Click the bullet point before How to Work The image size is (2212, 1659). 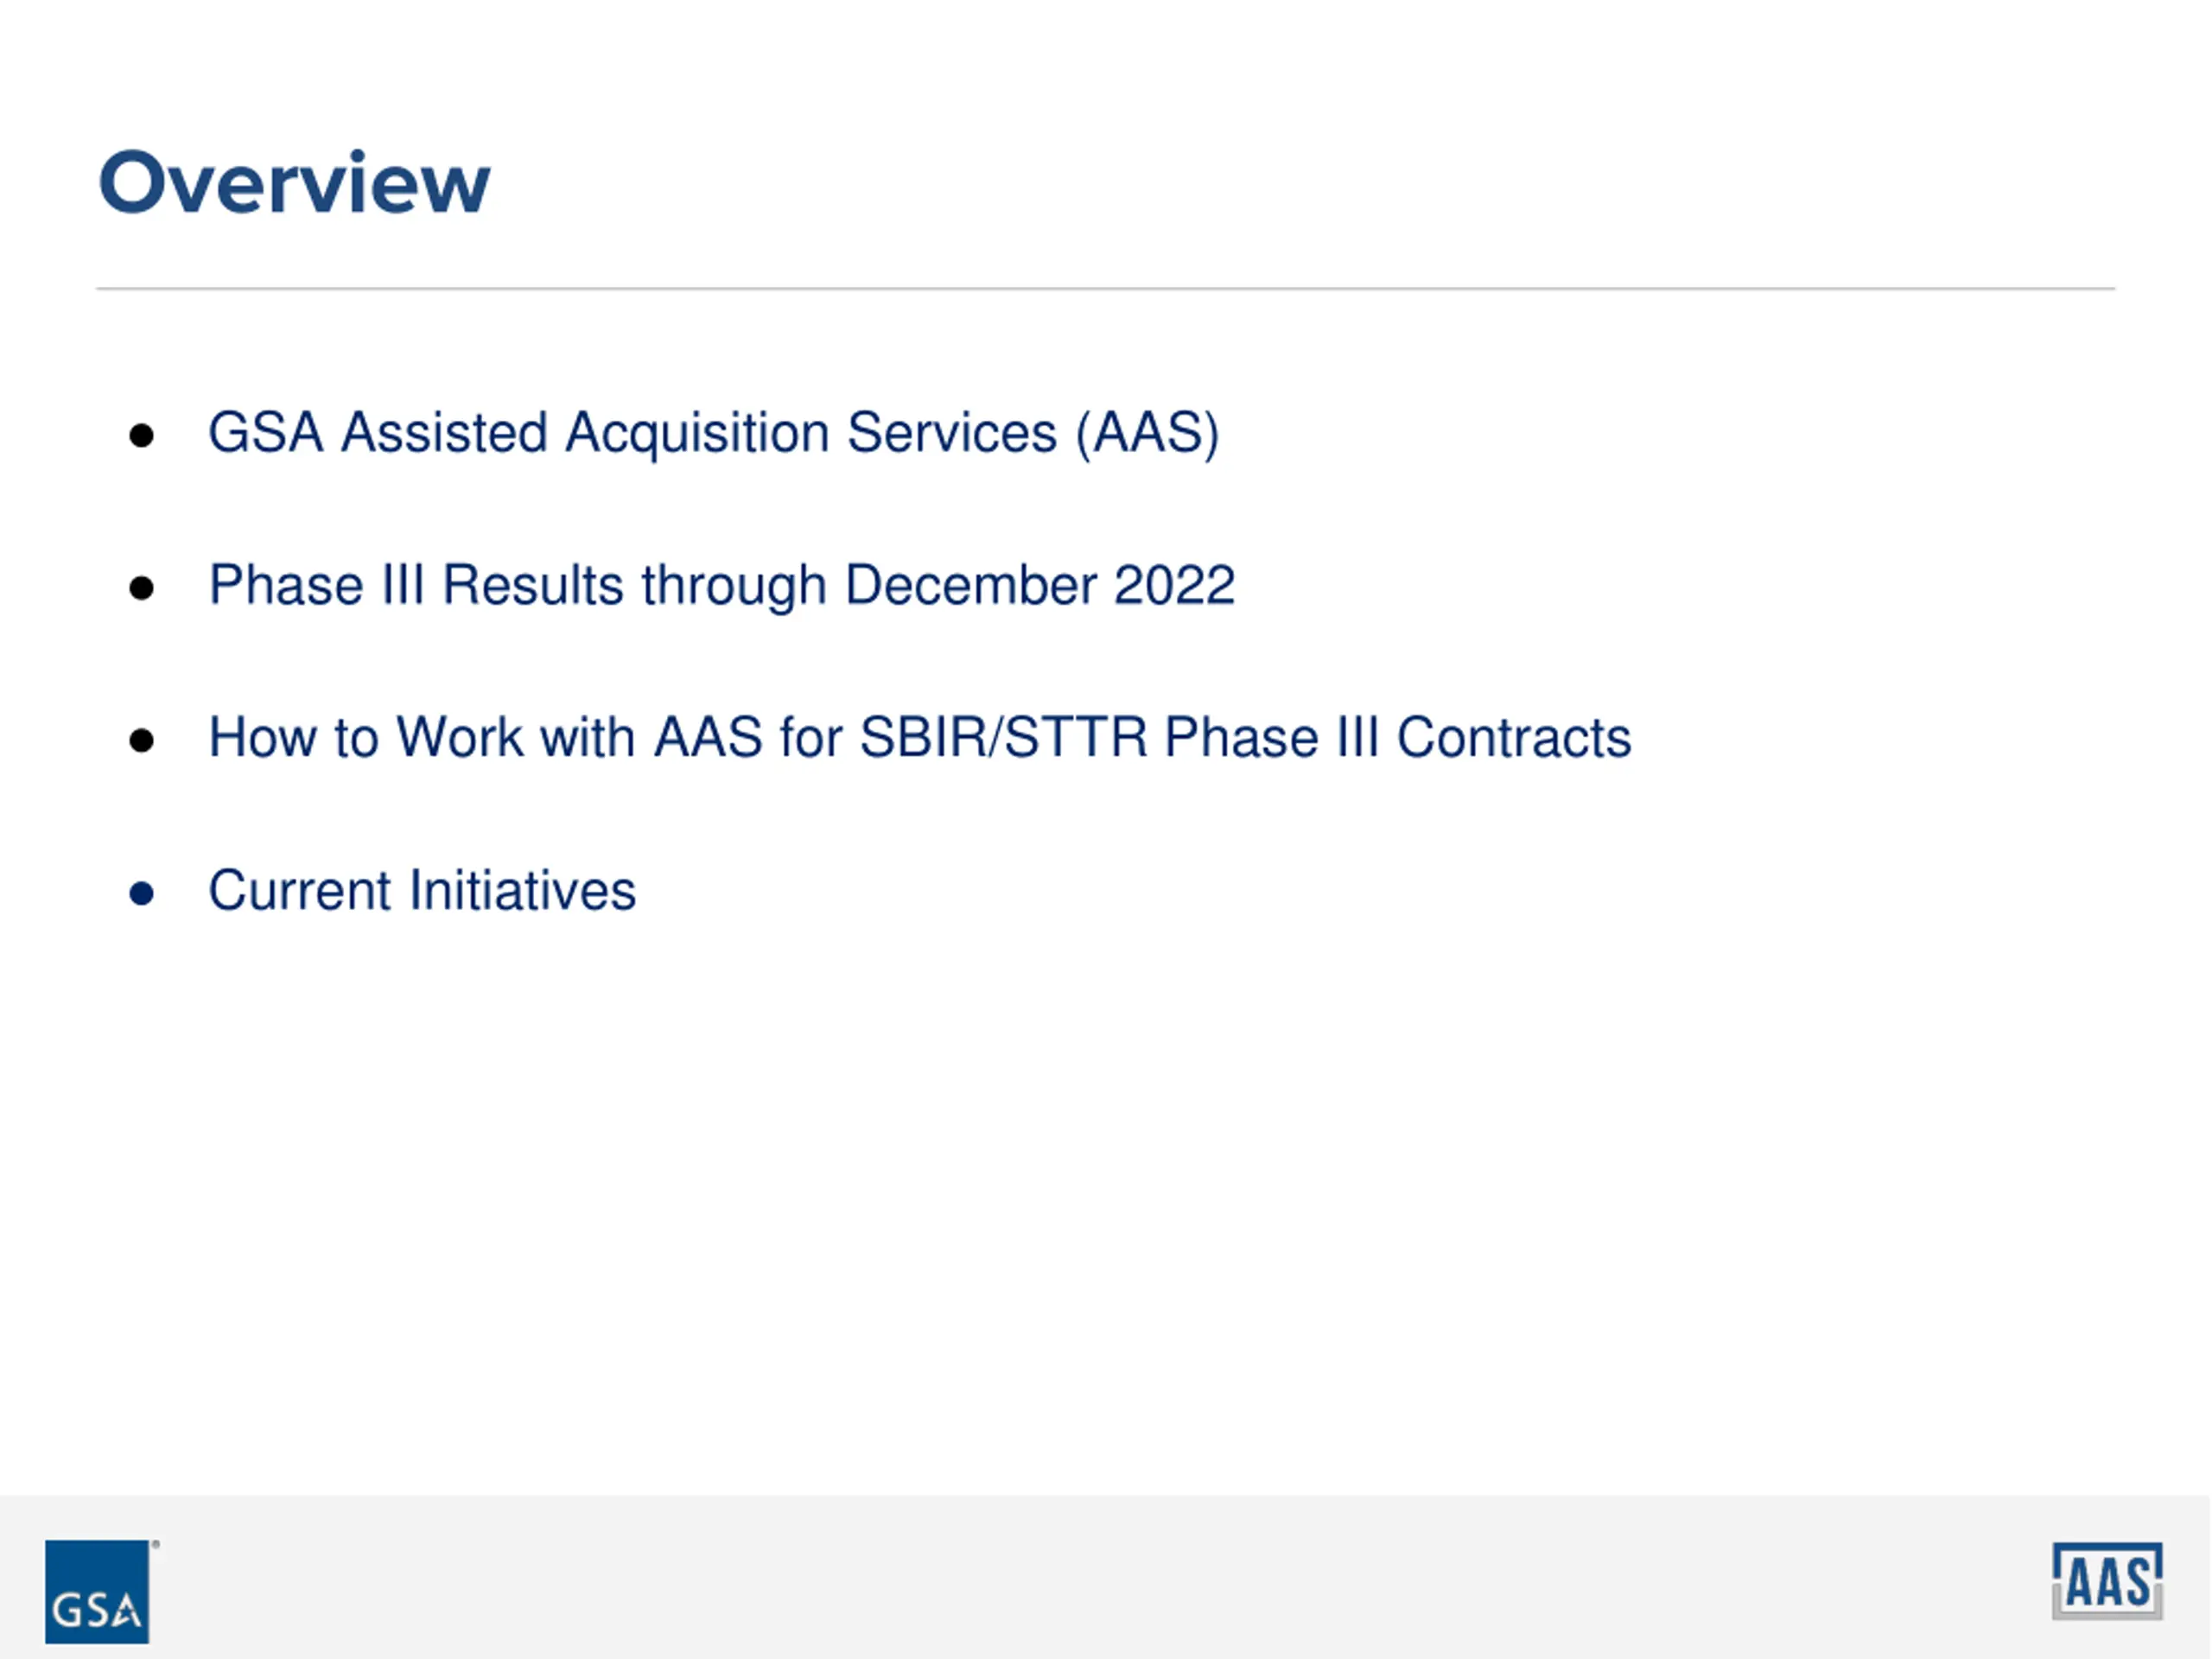142,741
